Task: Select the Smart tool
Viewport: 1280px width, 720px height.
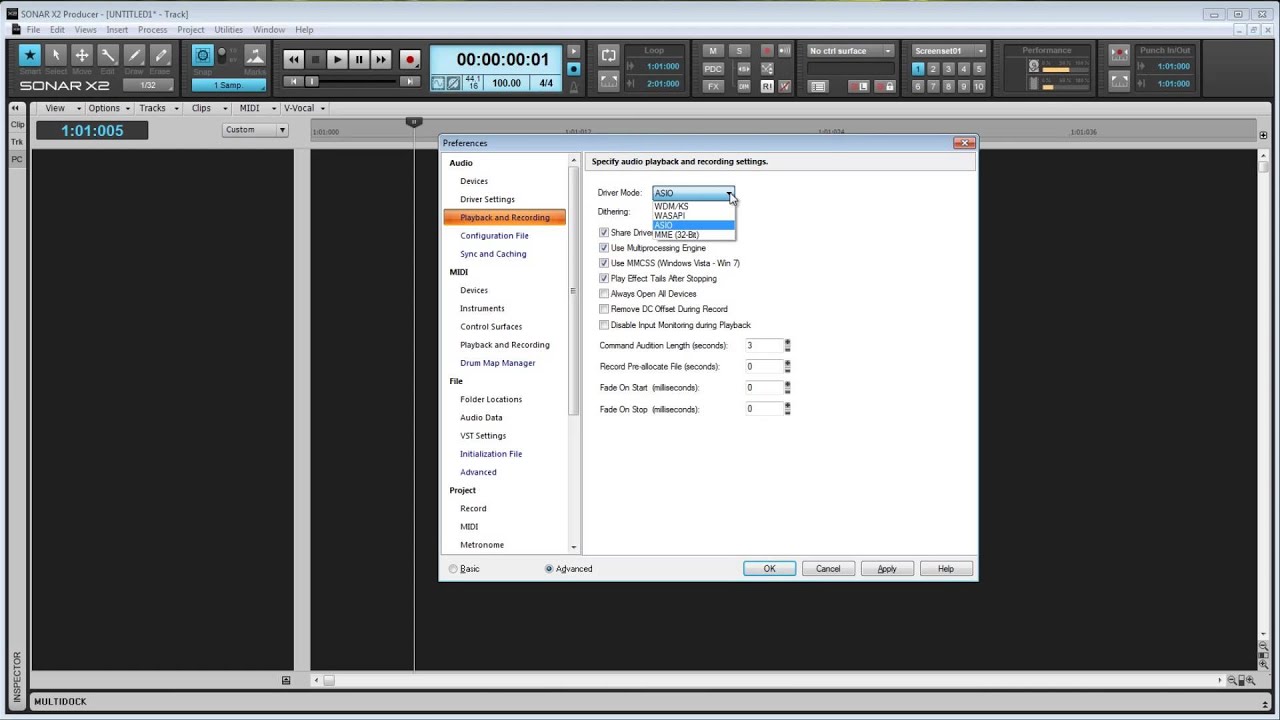Action: pos(30,57)
